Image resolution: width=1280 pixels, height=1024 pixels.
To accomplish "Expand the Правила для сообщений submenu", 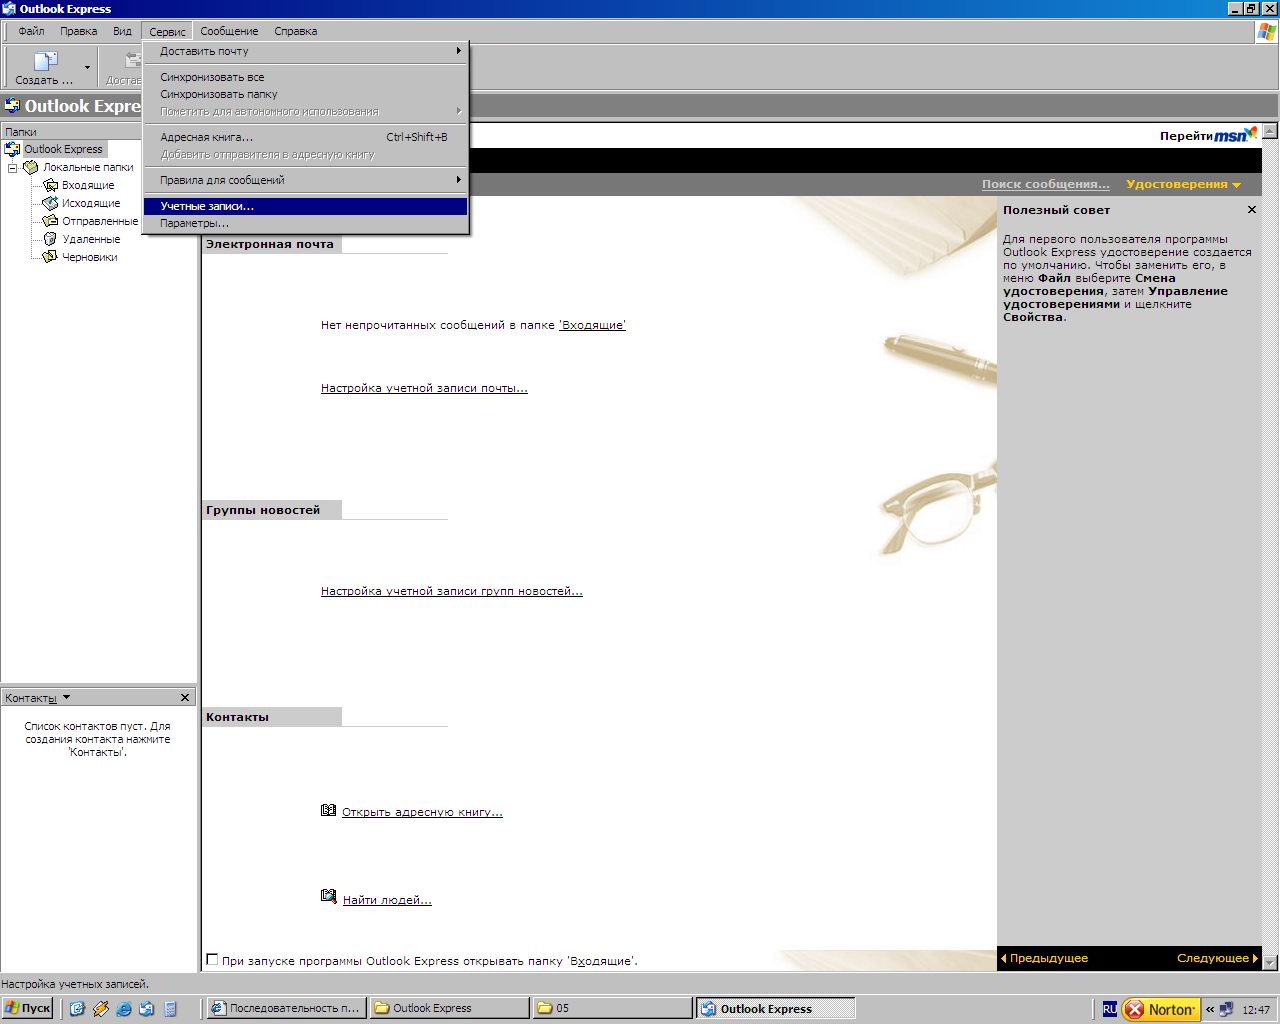I will pos(306,180).
